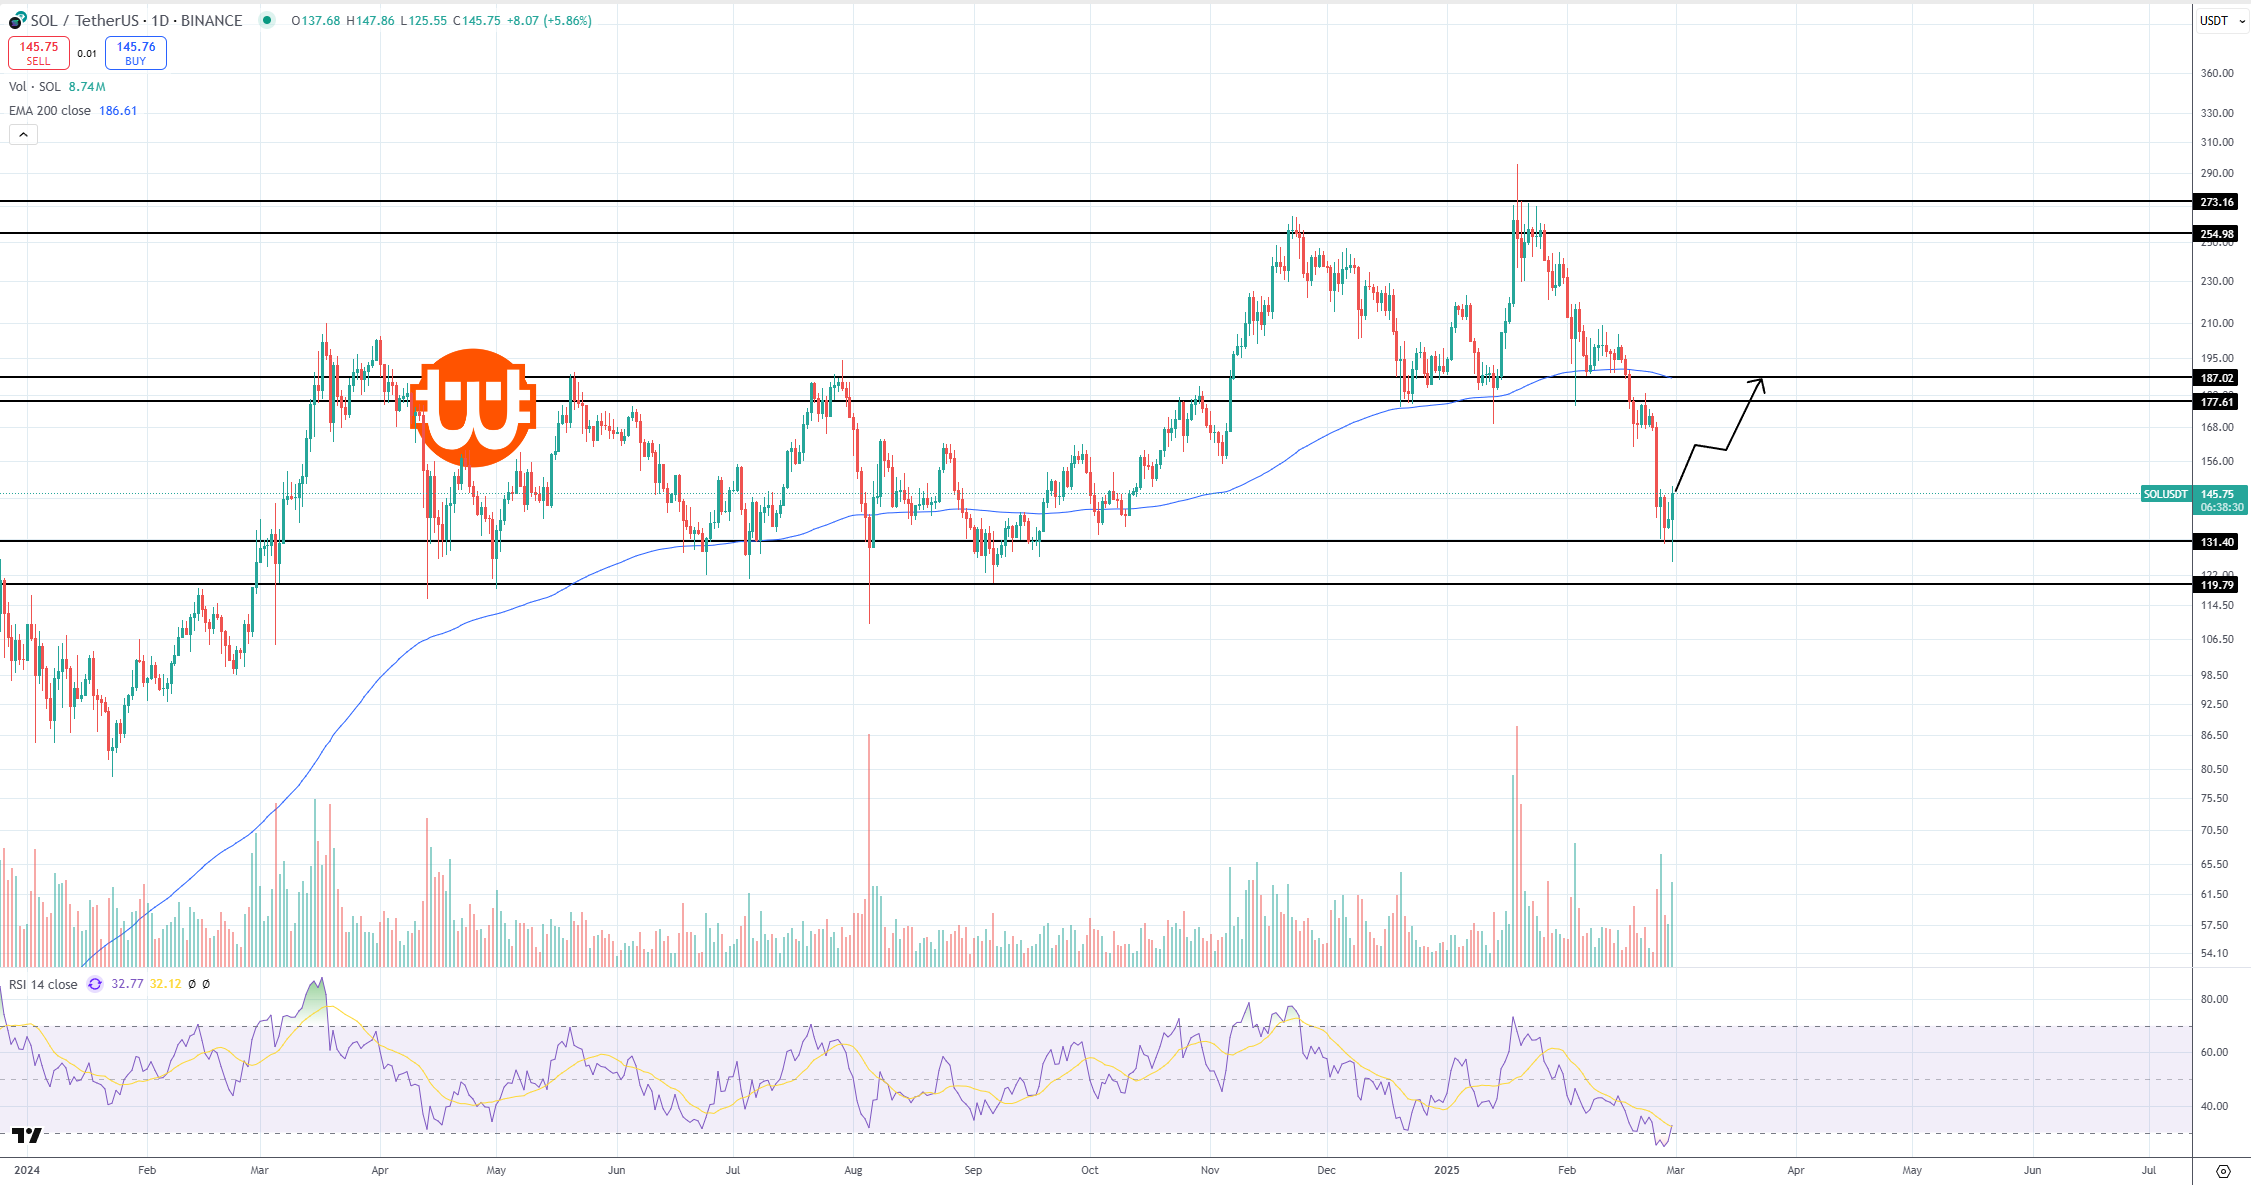The image size is (2251, 1185).
Task: Click the 273.16 price line label
Action: [x=2217, y=202]
